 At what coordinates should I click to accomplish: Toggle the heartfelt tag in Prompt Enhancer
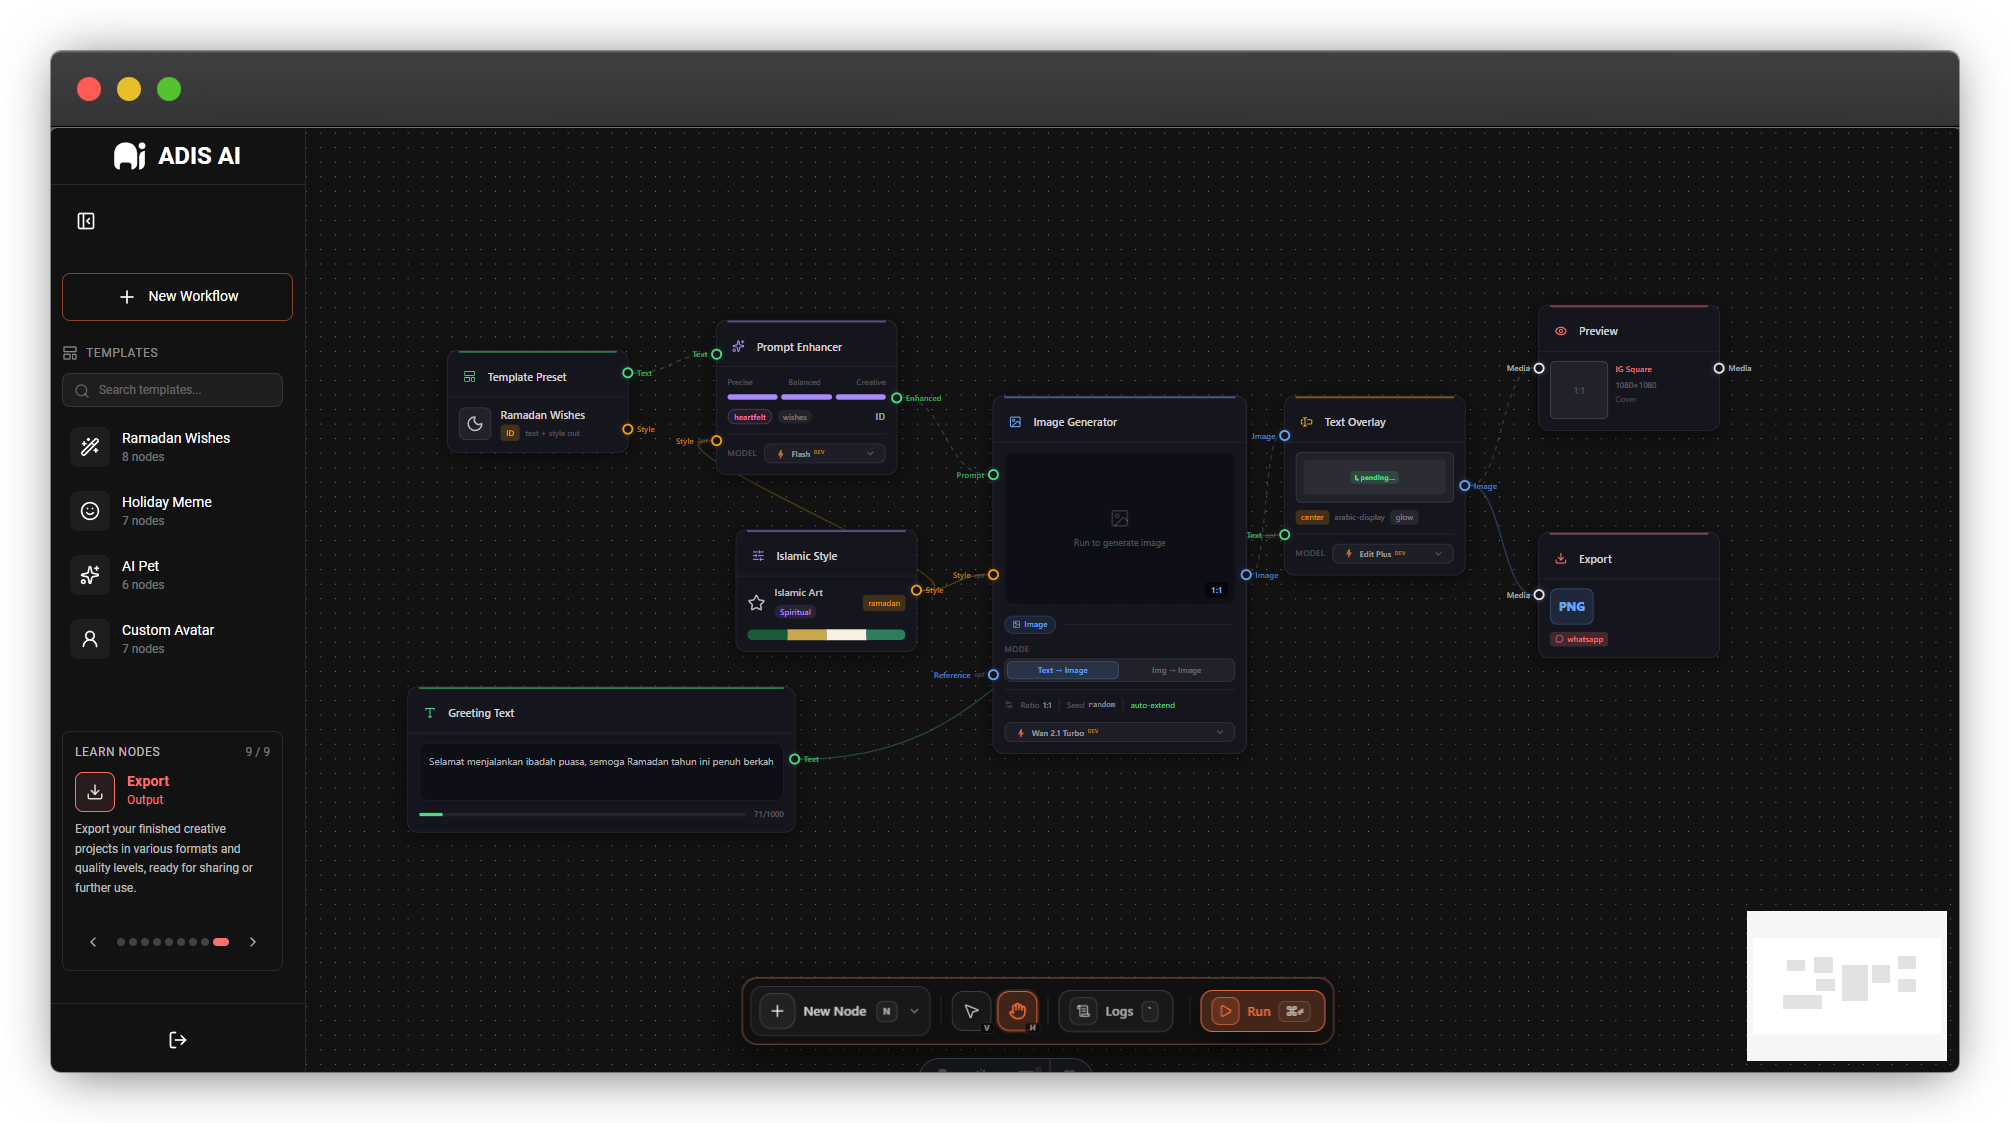[x=749, y=417]
